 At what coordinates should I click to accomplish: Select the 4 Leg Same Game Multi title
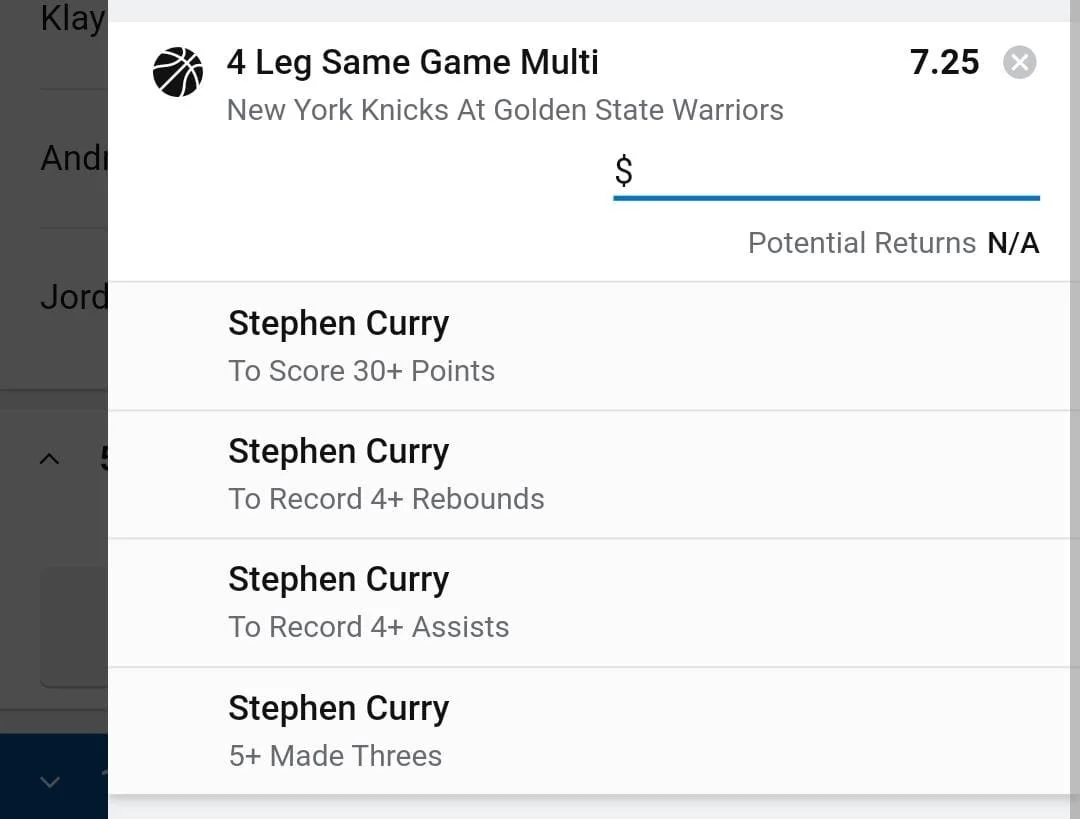coord(412,62)
